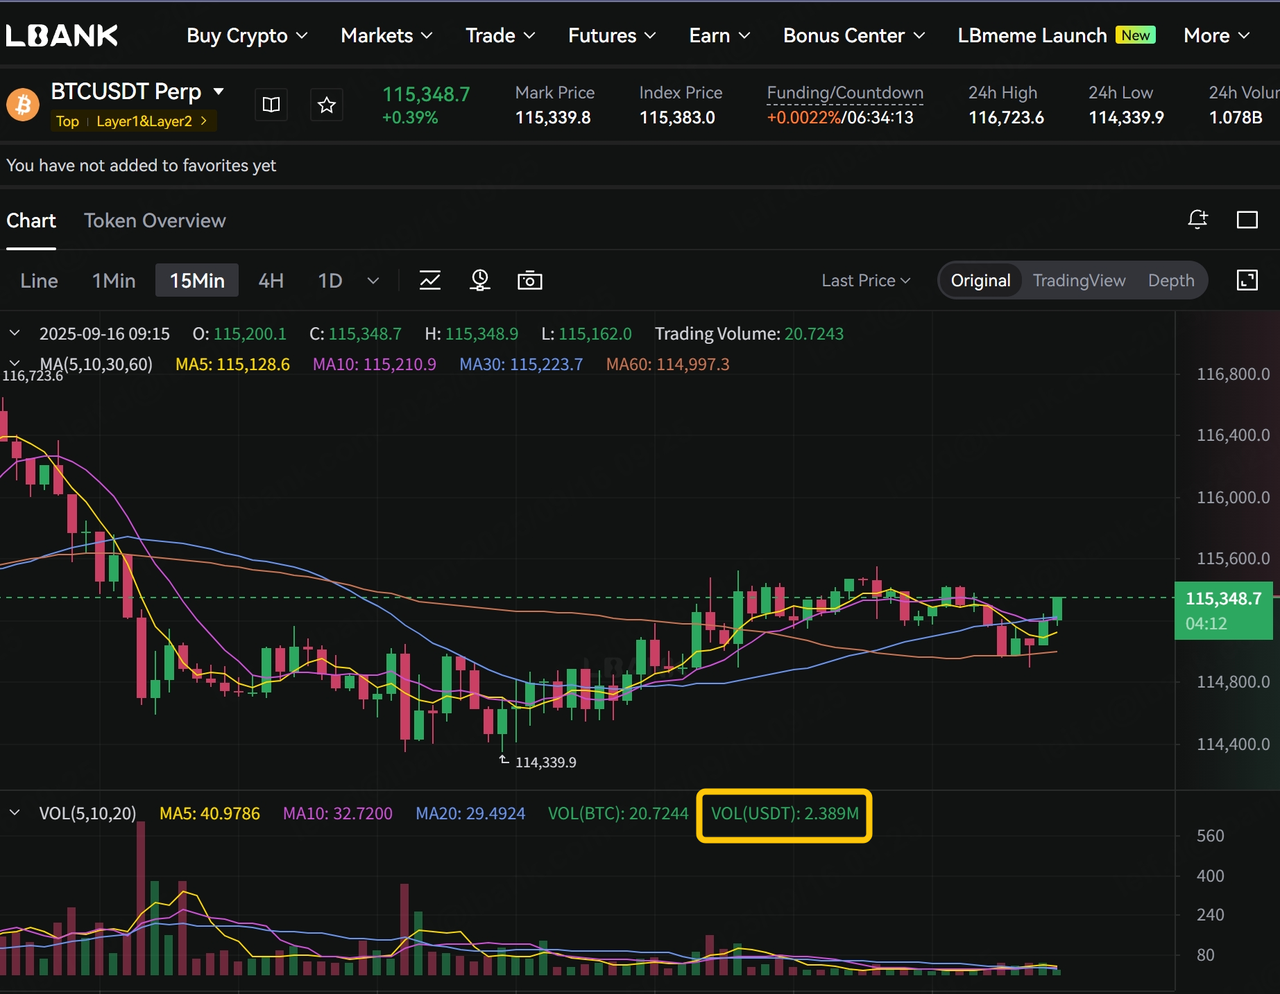This screenshot has width=1280, height=994.
Task: Switch chart view to Depth
Action: point(1171,281)
